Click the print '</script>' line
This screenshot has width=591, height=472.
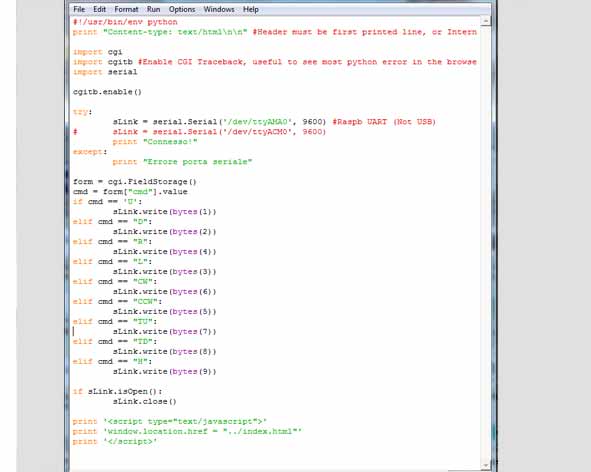pyautogui.click(x=115, y=441)
